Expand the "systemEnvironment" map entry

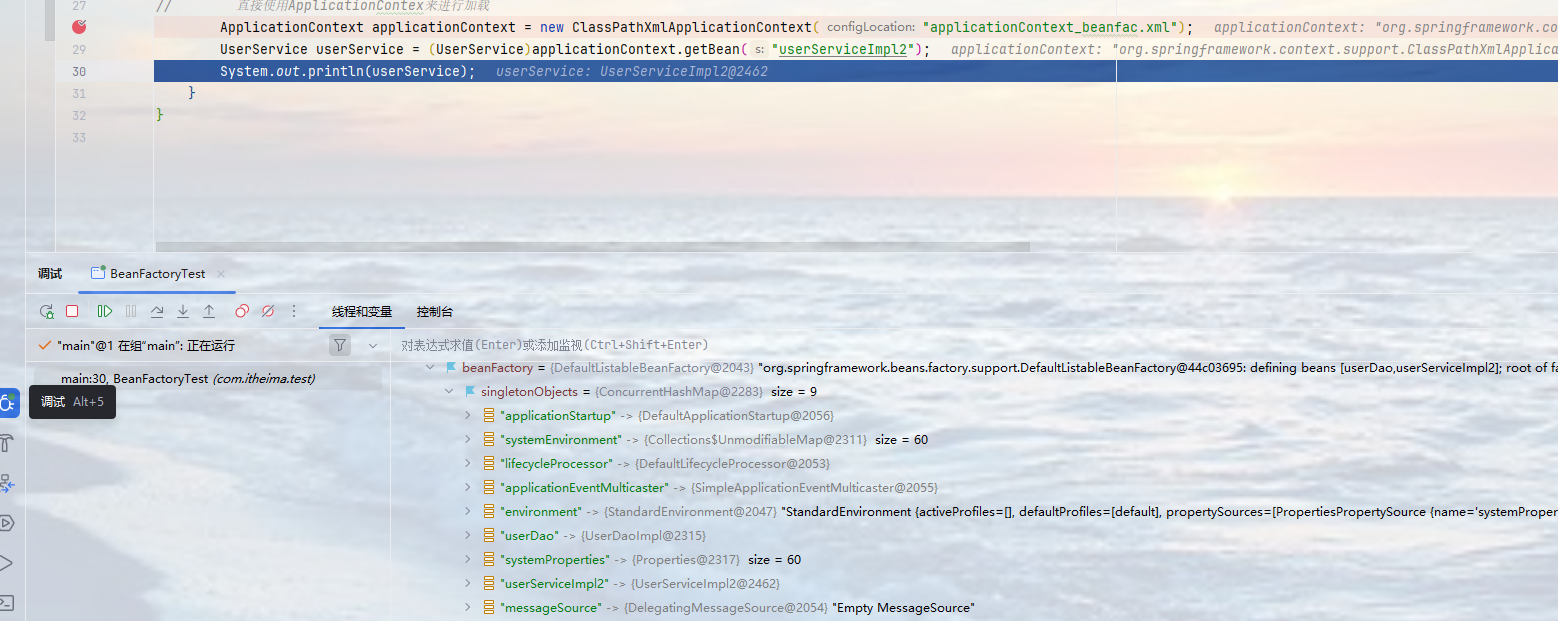467,440
